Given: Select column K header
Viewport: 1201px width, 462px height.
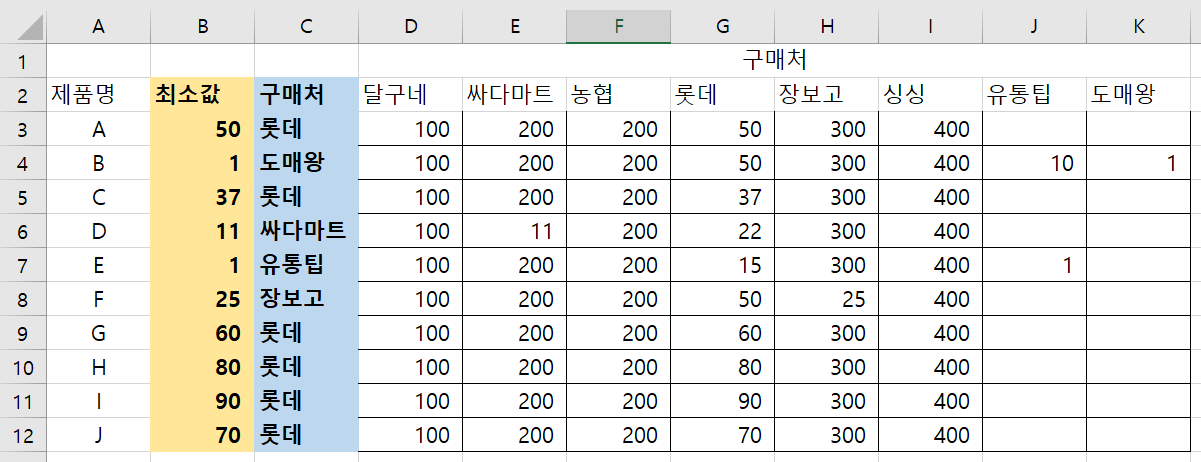Looking at the screenshot, I should click(1138, 27).
